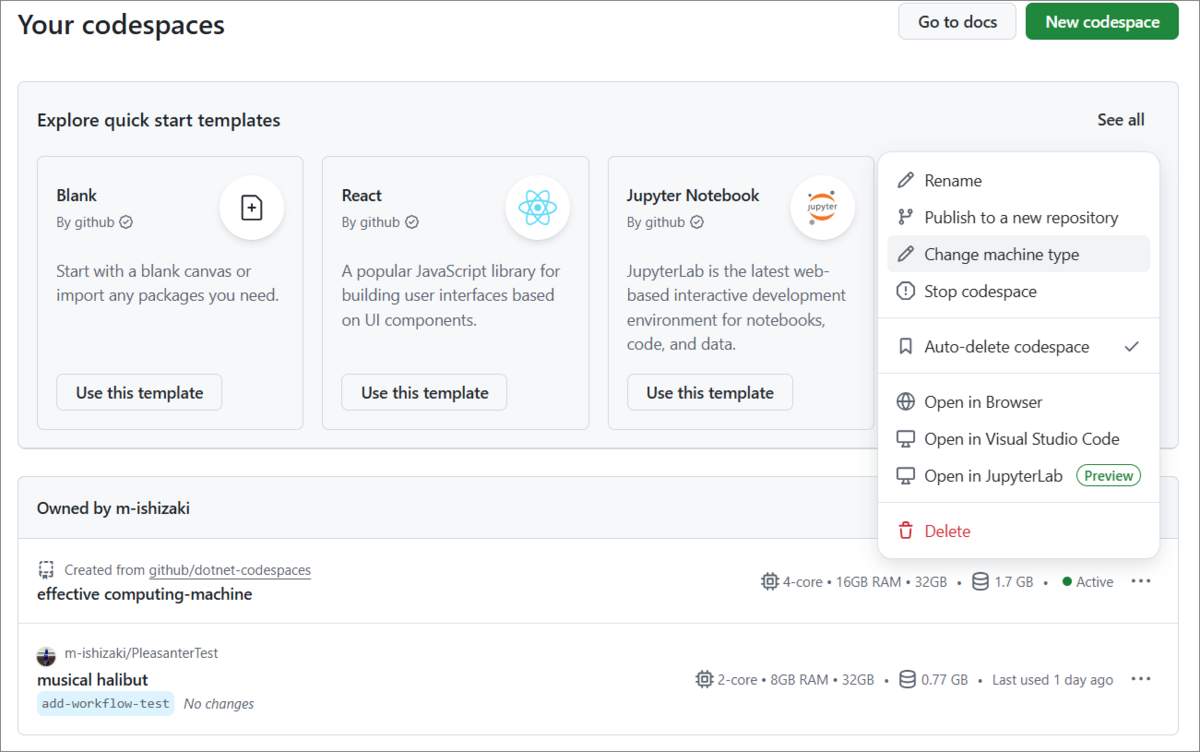
Task: Click the Last used 1 day ago text
Action: (x=1052, y=680)
